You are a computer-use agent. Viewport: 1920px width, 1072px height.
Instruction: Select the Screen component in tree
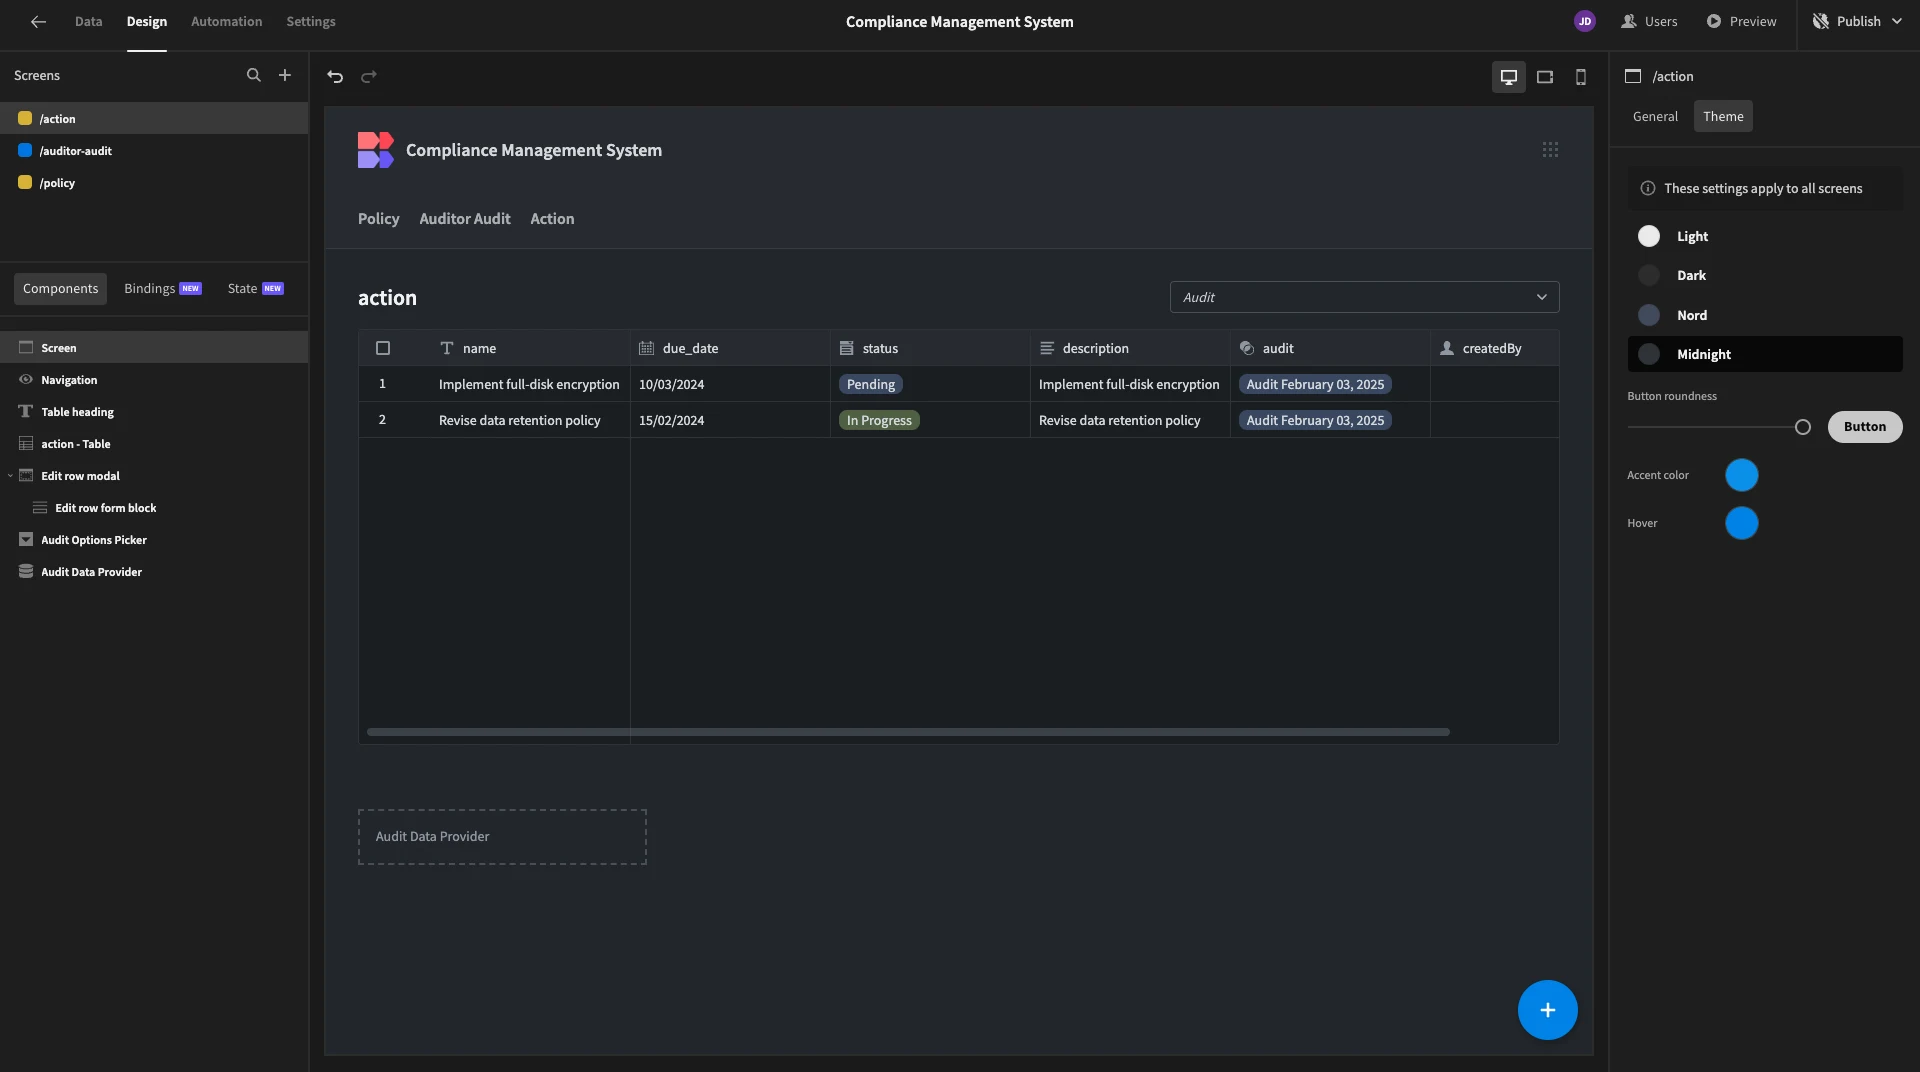pos(154,347)
